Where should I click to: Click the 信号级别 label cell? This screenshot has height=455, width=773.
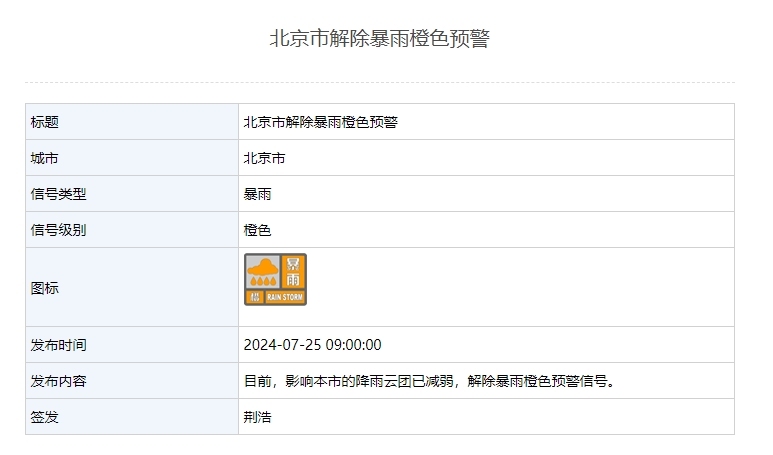point(132,230)
